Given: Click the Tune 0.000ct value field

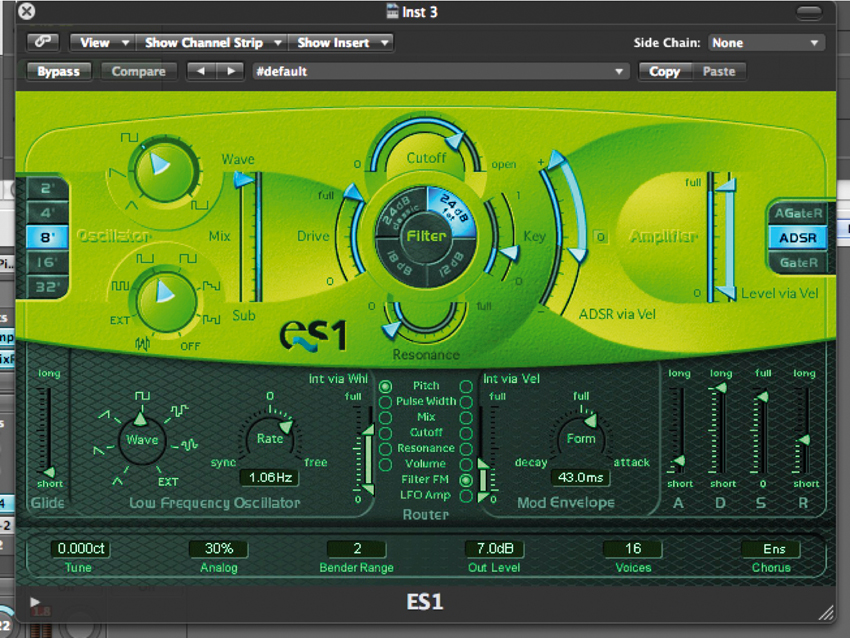Looking at the screenshot, I should [81, 549].
